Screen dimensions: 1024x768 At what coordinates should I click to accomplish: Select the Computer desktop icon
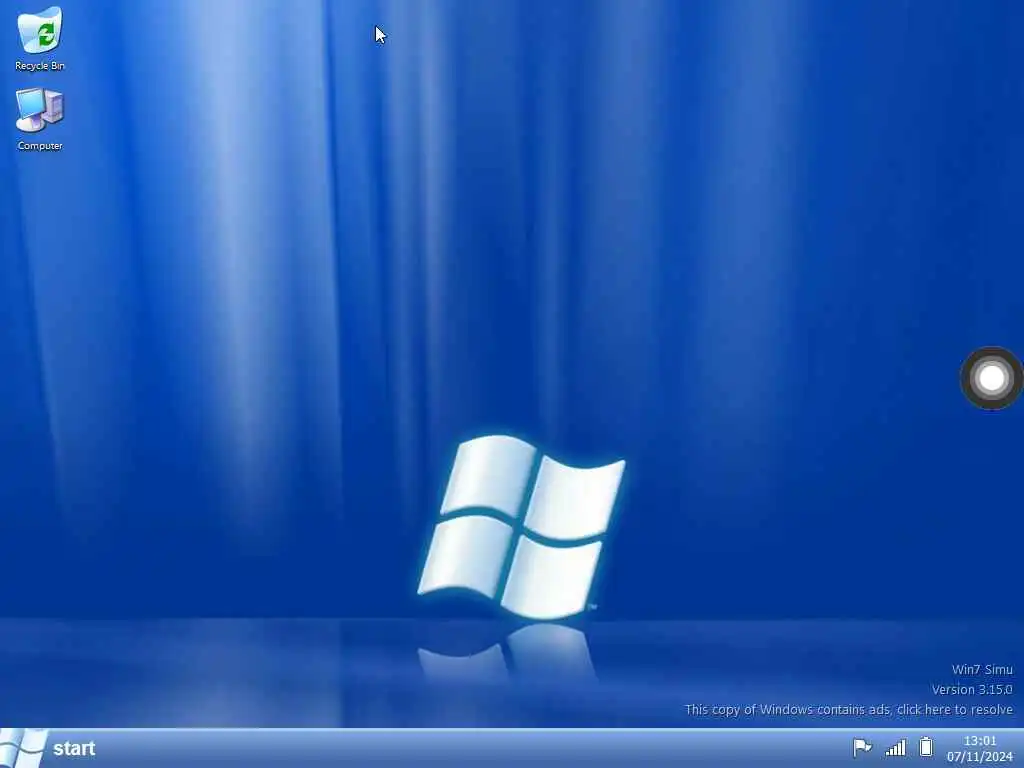click(40, 119)
